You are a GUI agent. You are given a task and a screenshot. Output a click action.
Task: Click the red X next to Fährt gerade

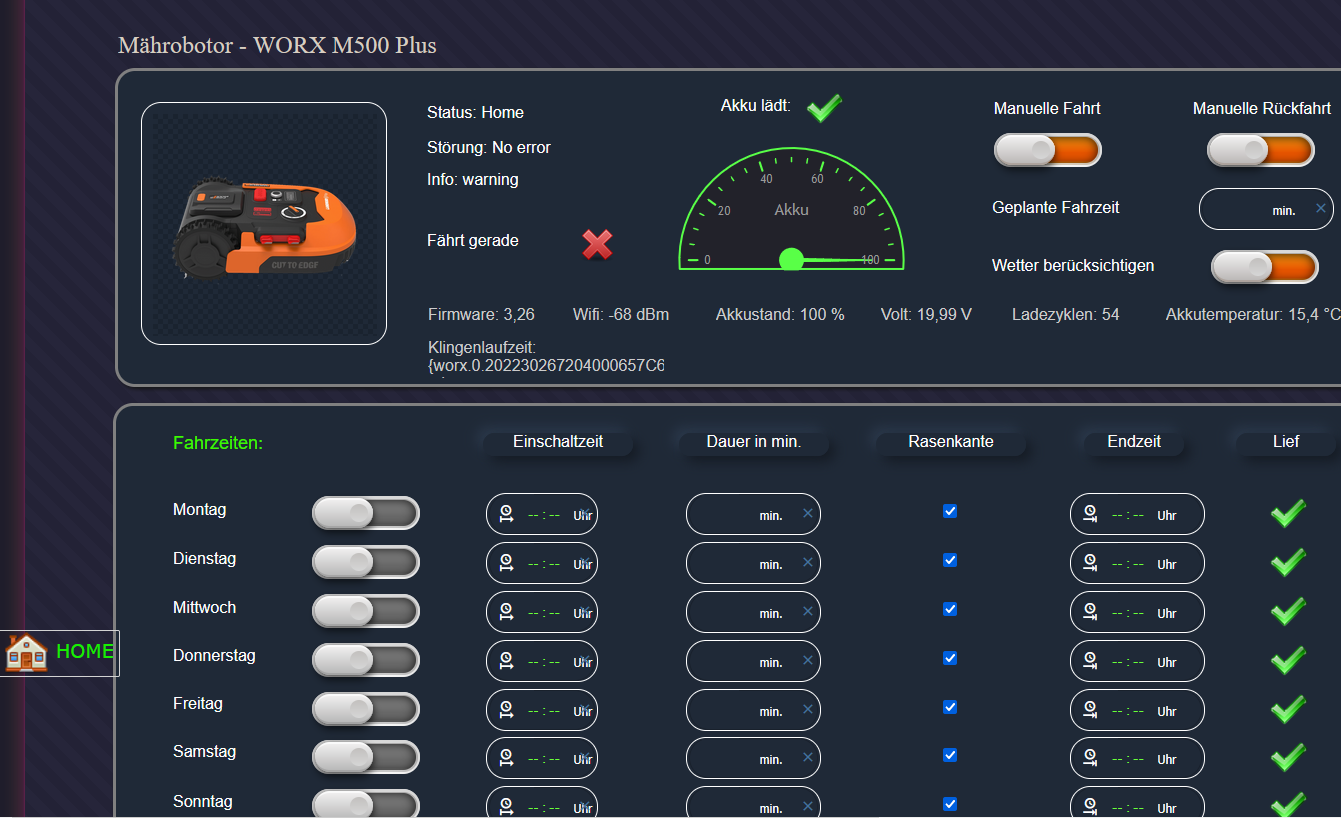598,243
